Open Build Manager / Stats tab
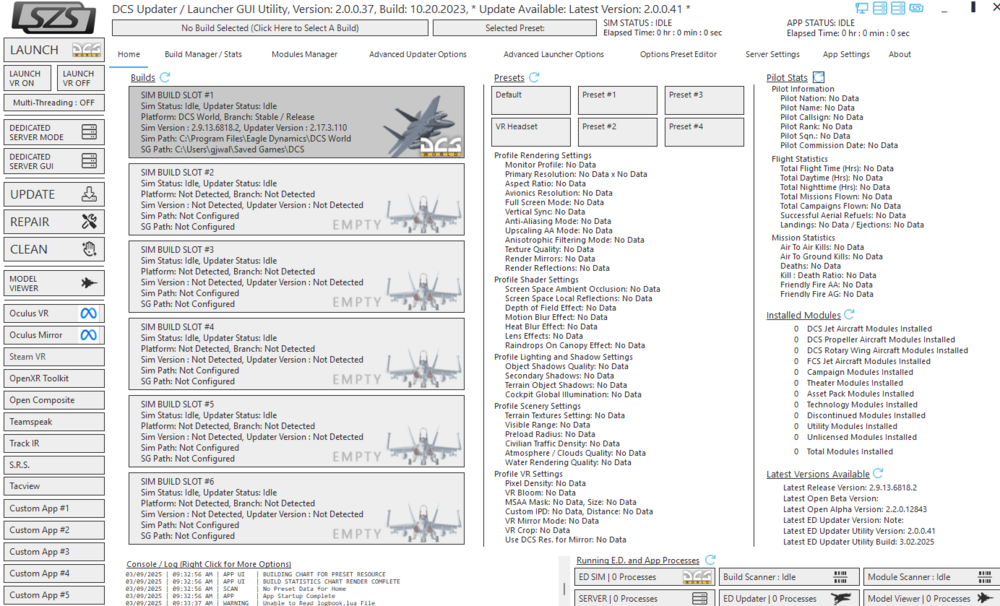The image size is (1000, 606). [203, 54]
